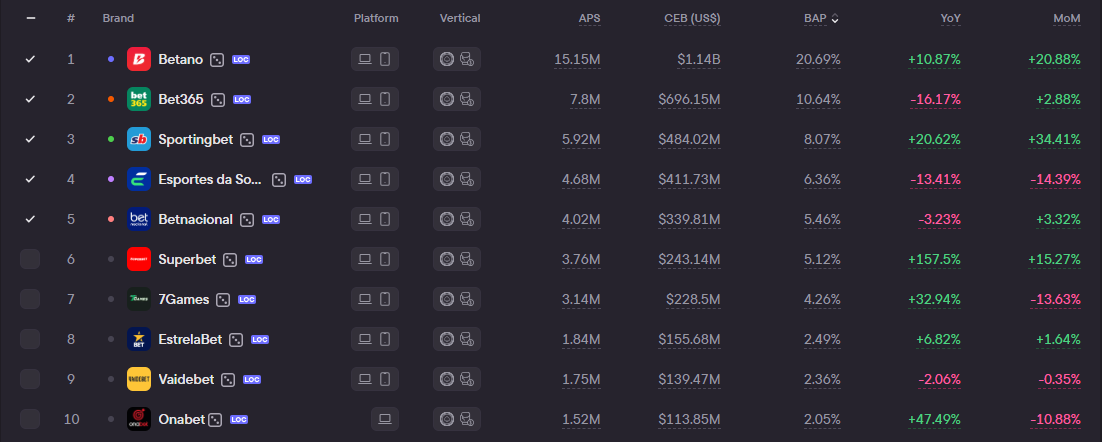Select the Onabet row checkbox

pos(30,419)
